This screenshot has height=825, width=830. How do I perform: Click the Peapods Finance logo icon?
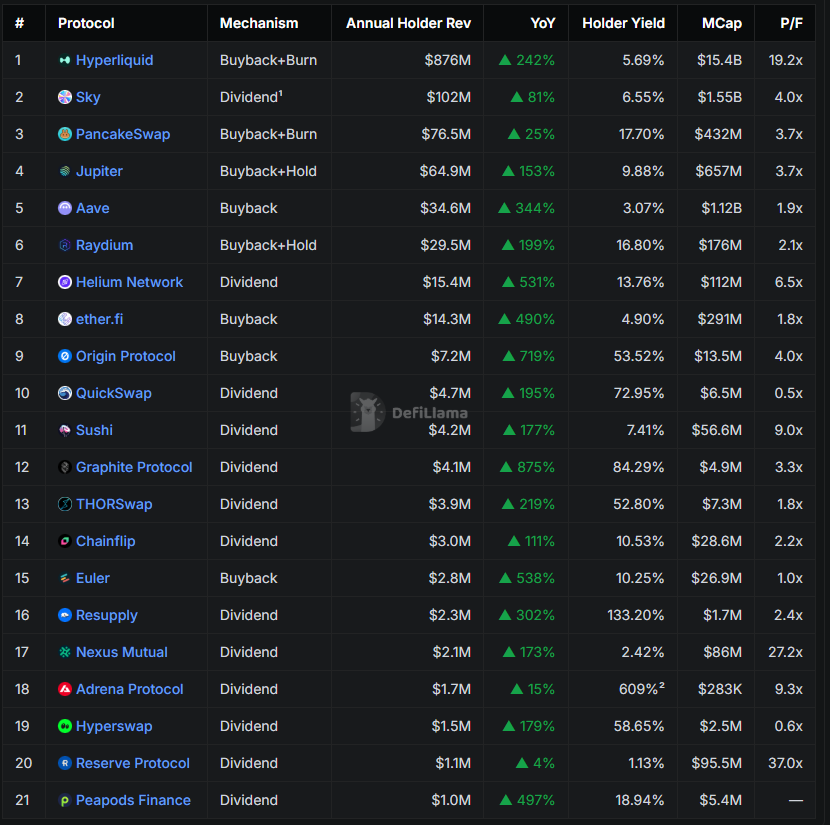(65, 800)
